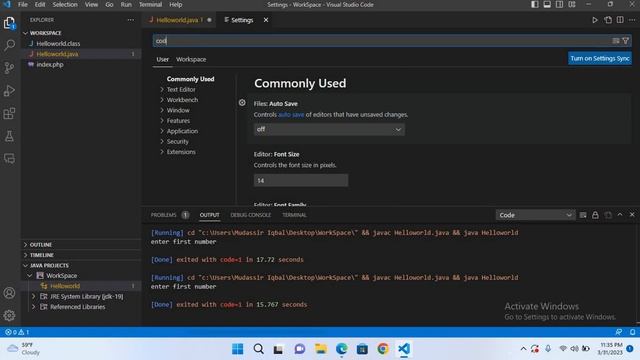Click the Font Size input showing 14

[301, 180]
